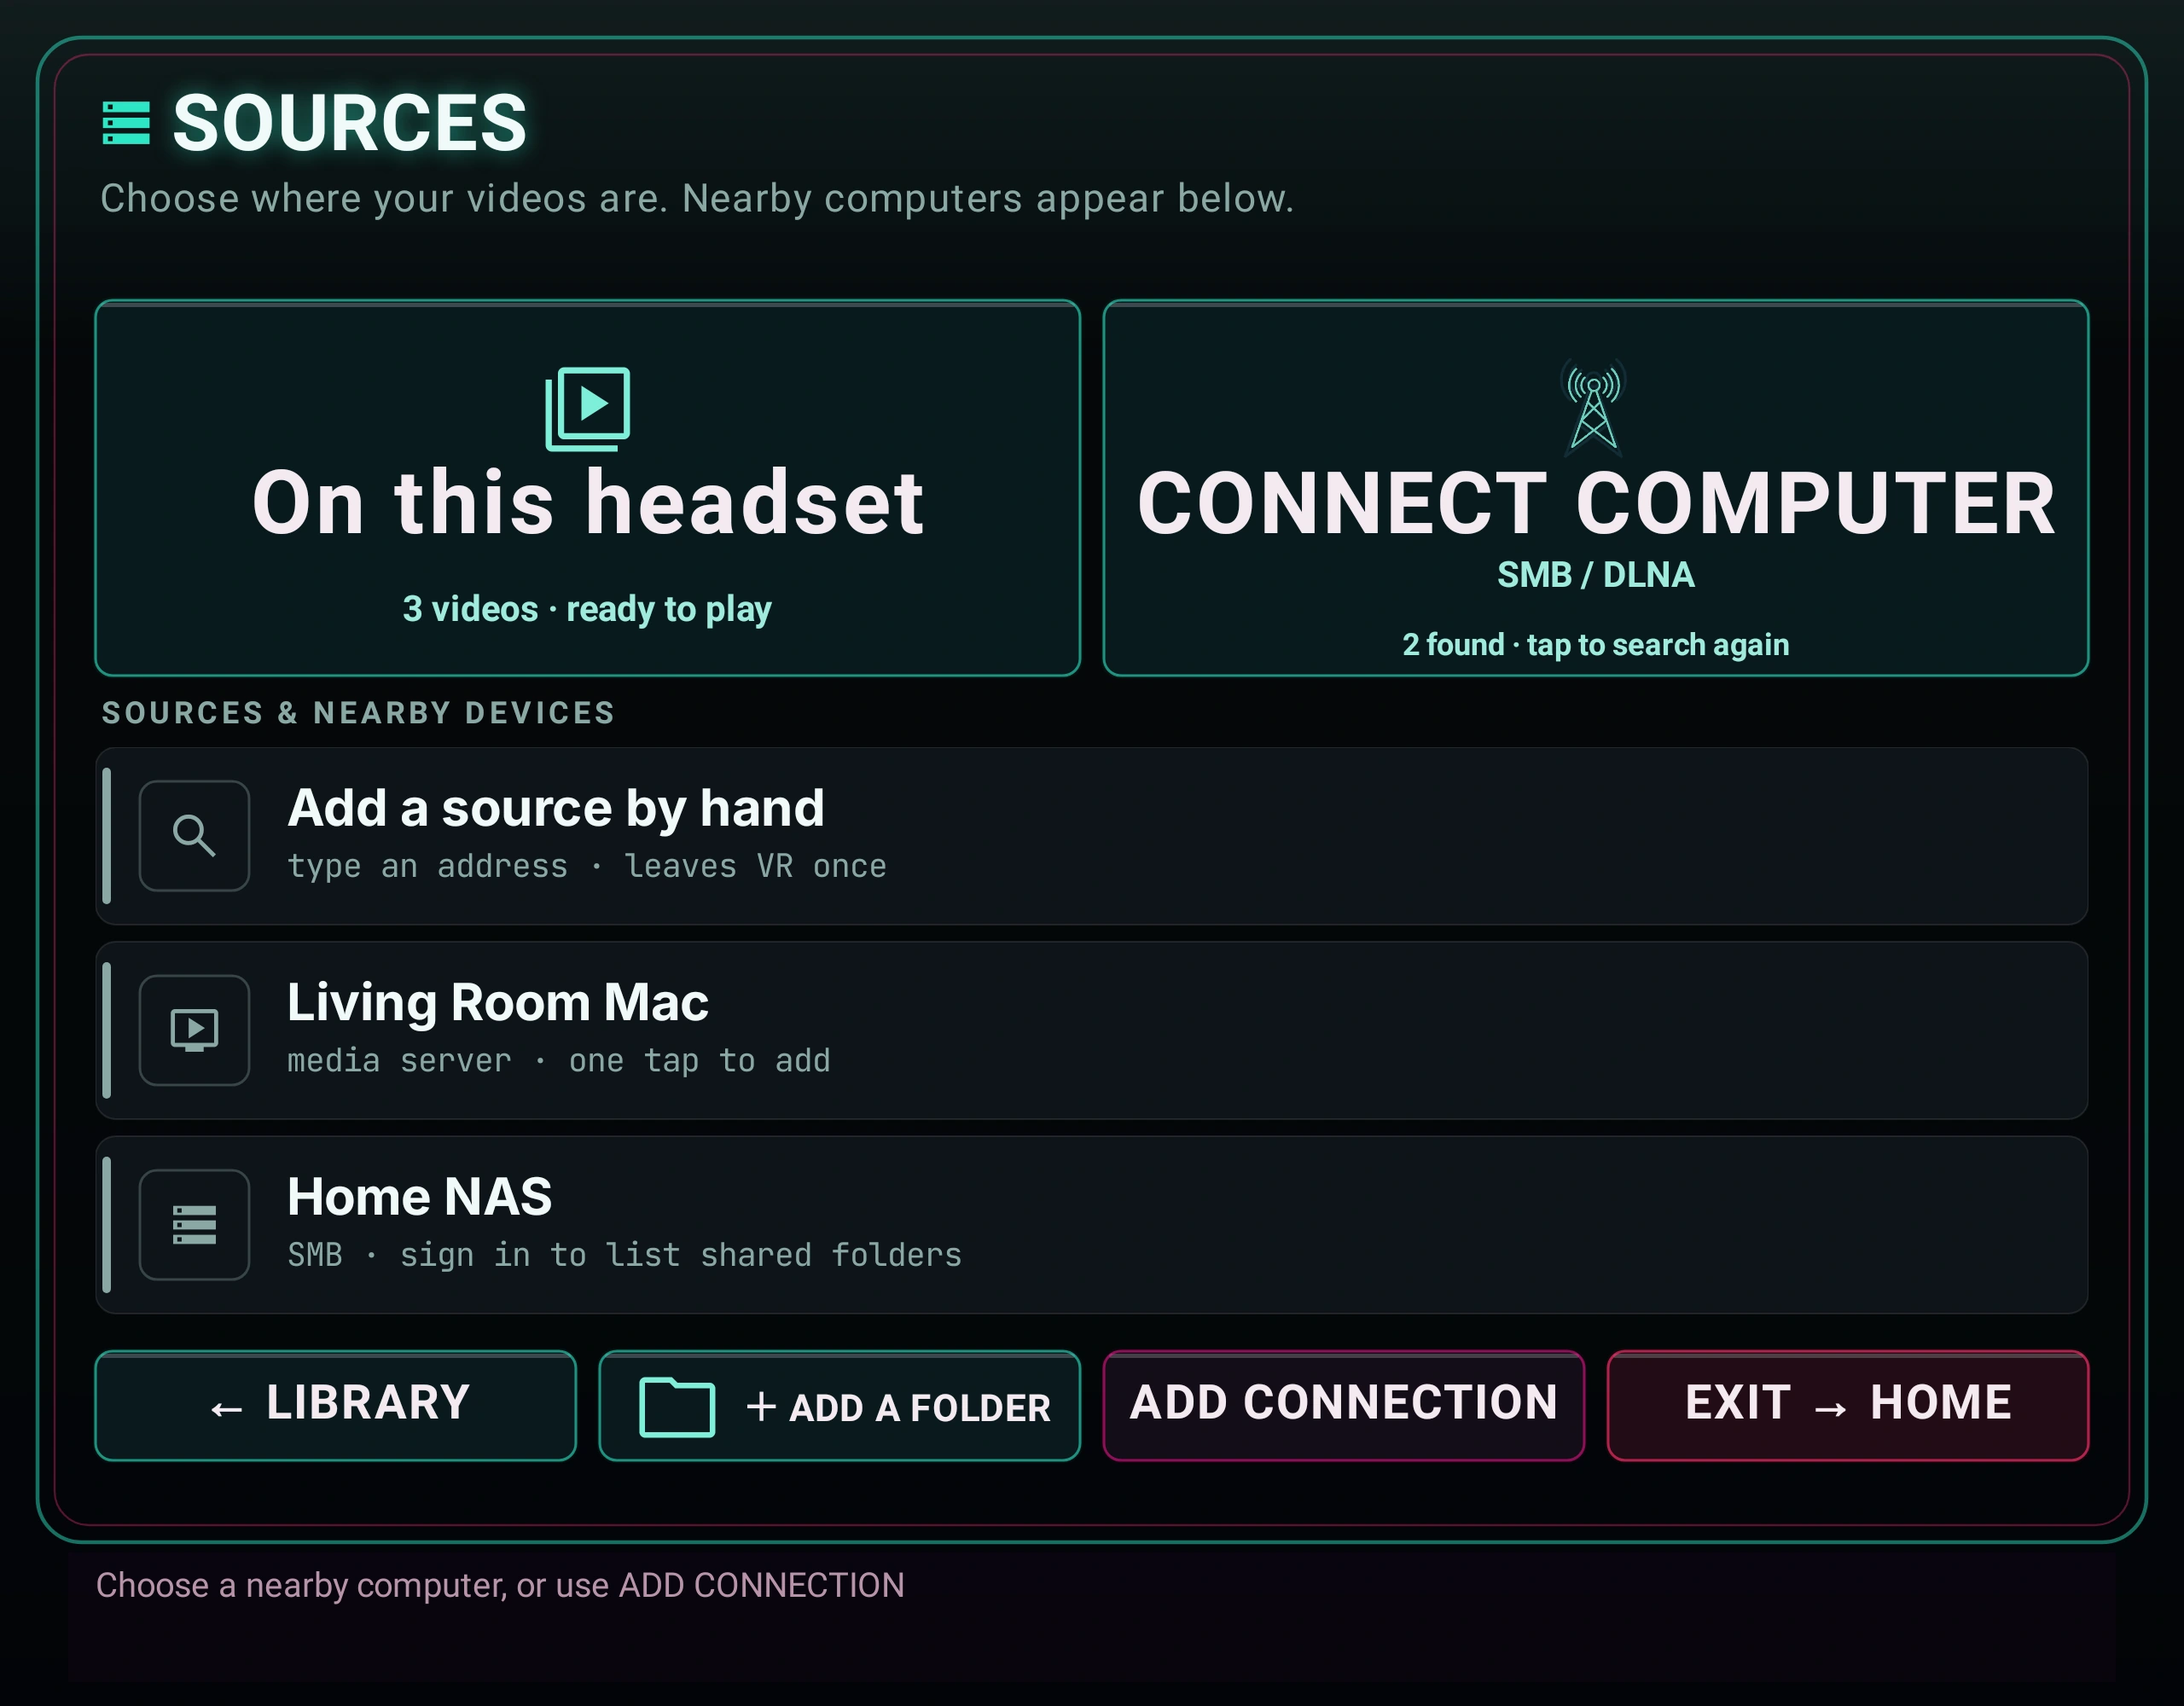
Task: Click the server-stack icon beside SOURCES title
Action: click(x=126, y=123)
